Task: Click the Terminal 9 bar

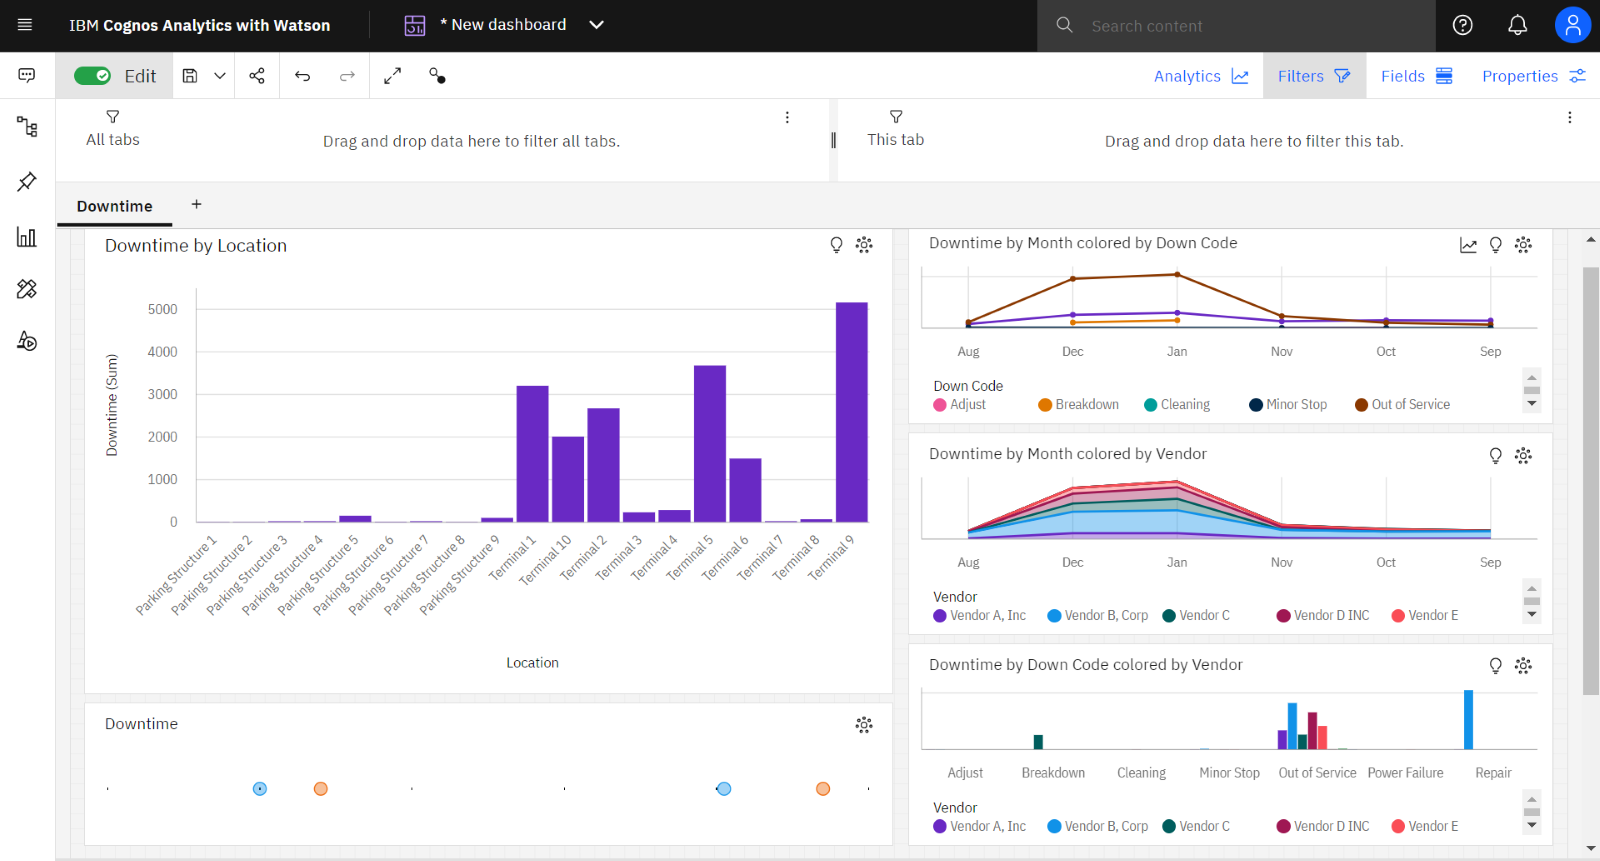Action: [852, 412]
